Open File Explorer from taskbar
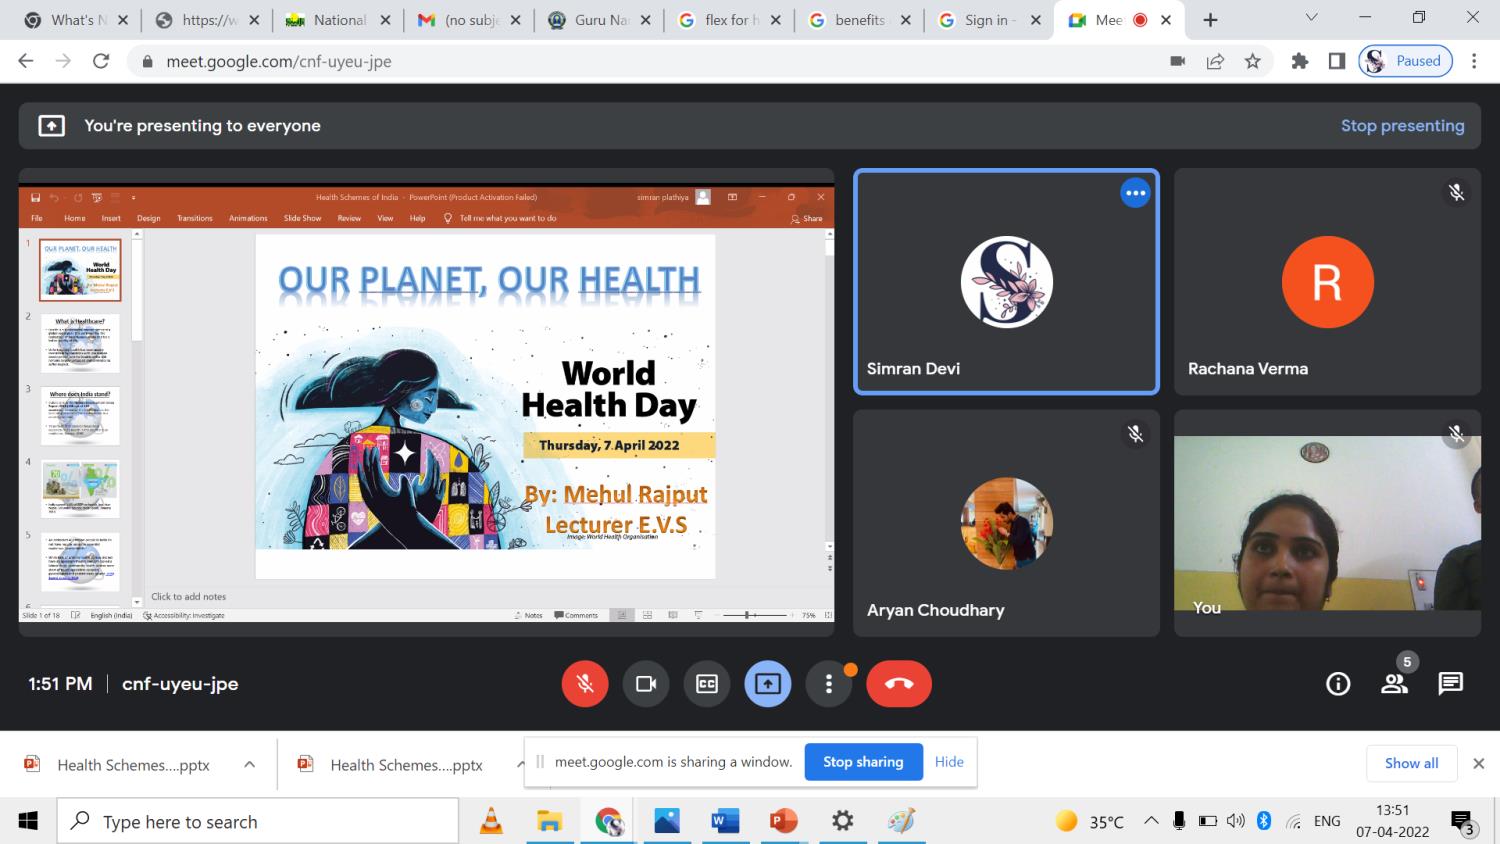Viewport: 1500px width, 844px height. tap(549, 821)
